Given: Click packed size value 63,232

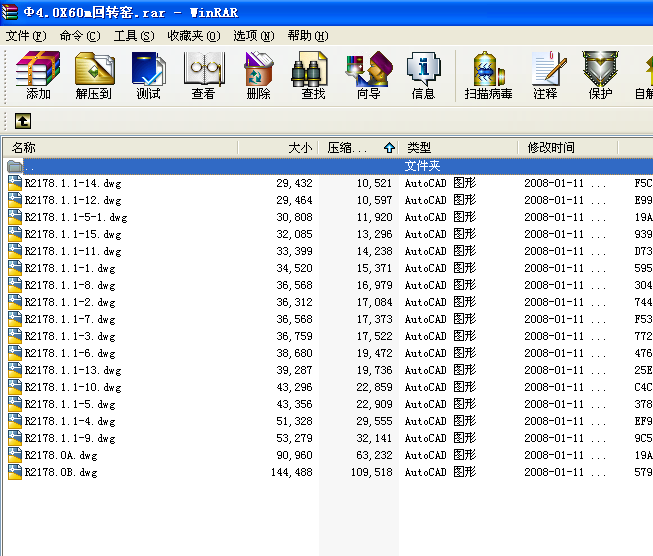Looking at the screenshot, I should [374, 455].
